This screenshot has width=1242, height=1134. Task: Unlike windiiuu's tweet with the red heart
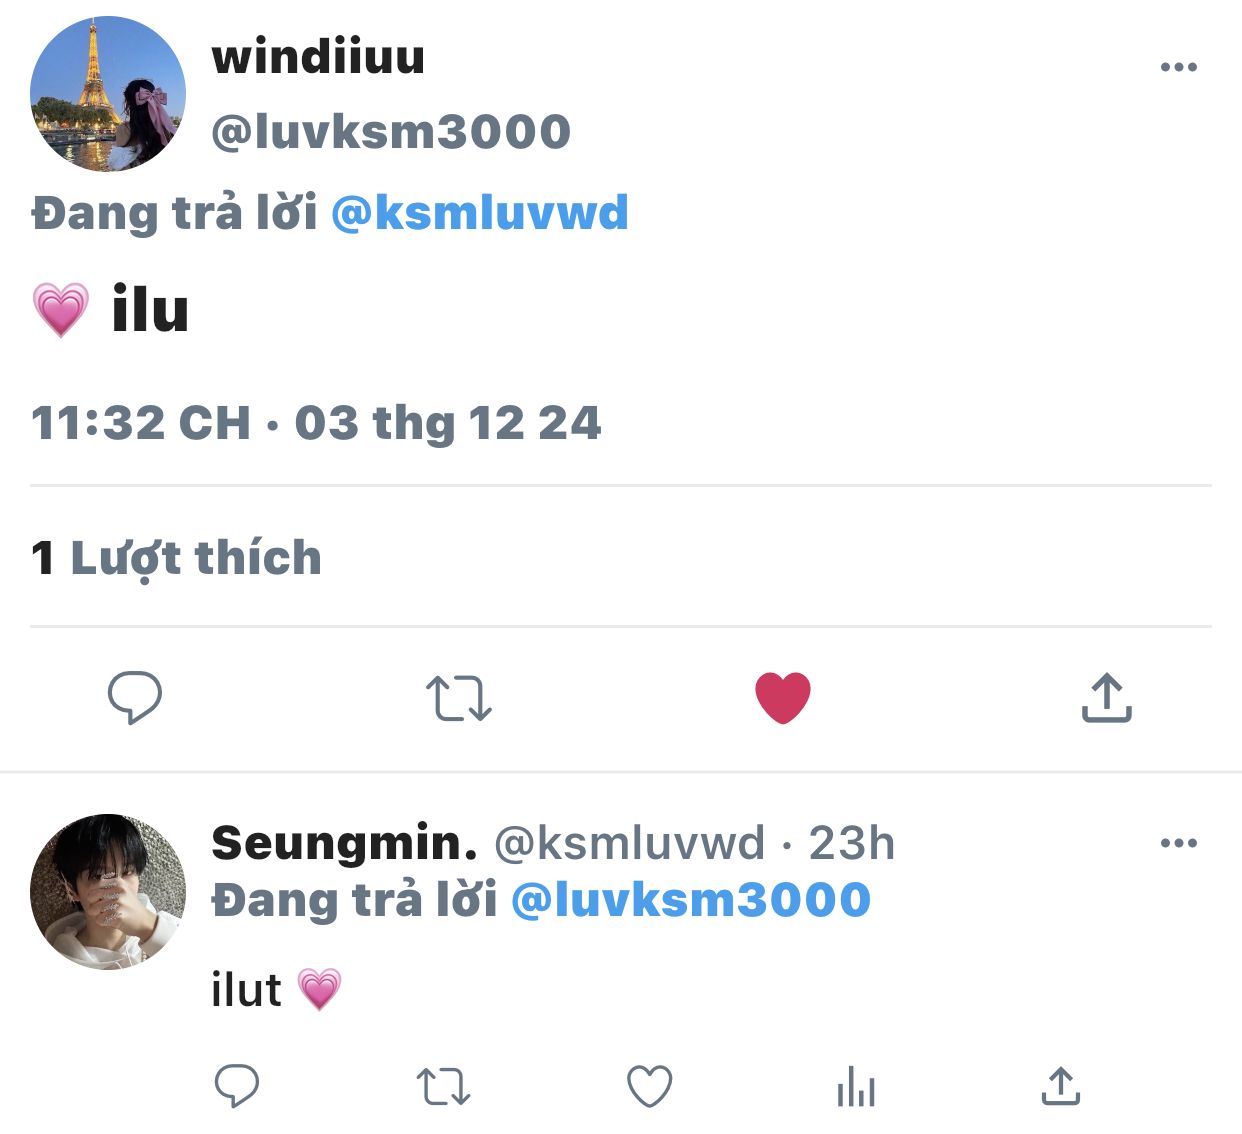pos(783,697)
